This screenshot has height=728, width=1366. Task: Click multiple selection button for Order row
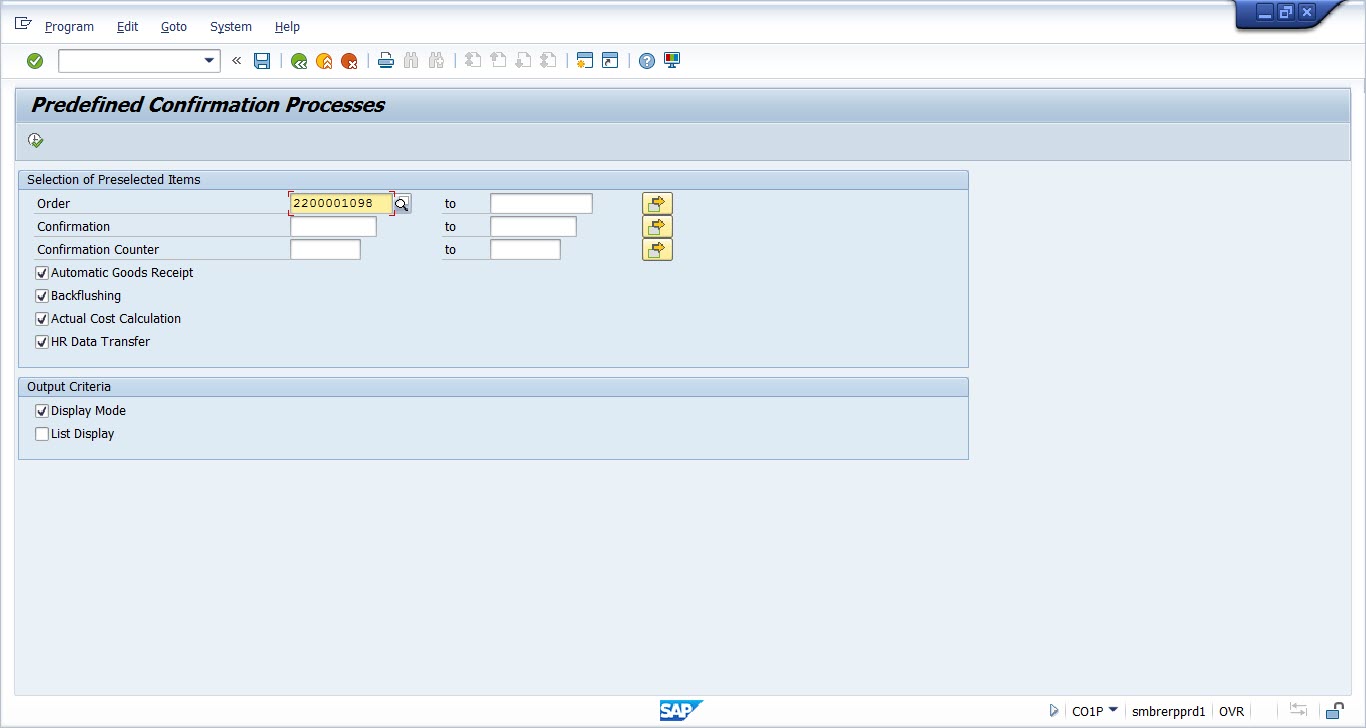(657, 204)
